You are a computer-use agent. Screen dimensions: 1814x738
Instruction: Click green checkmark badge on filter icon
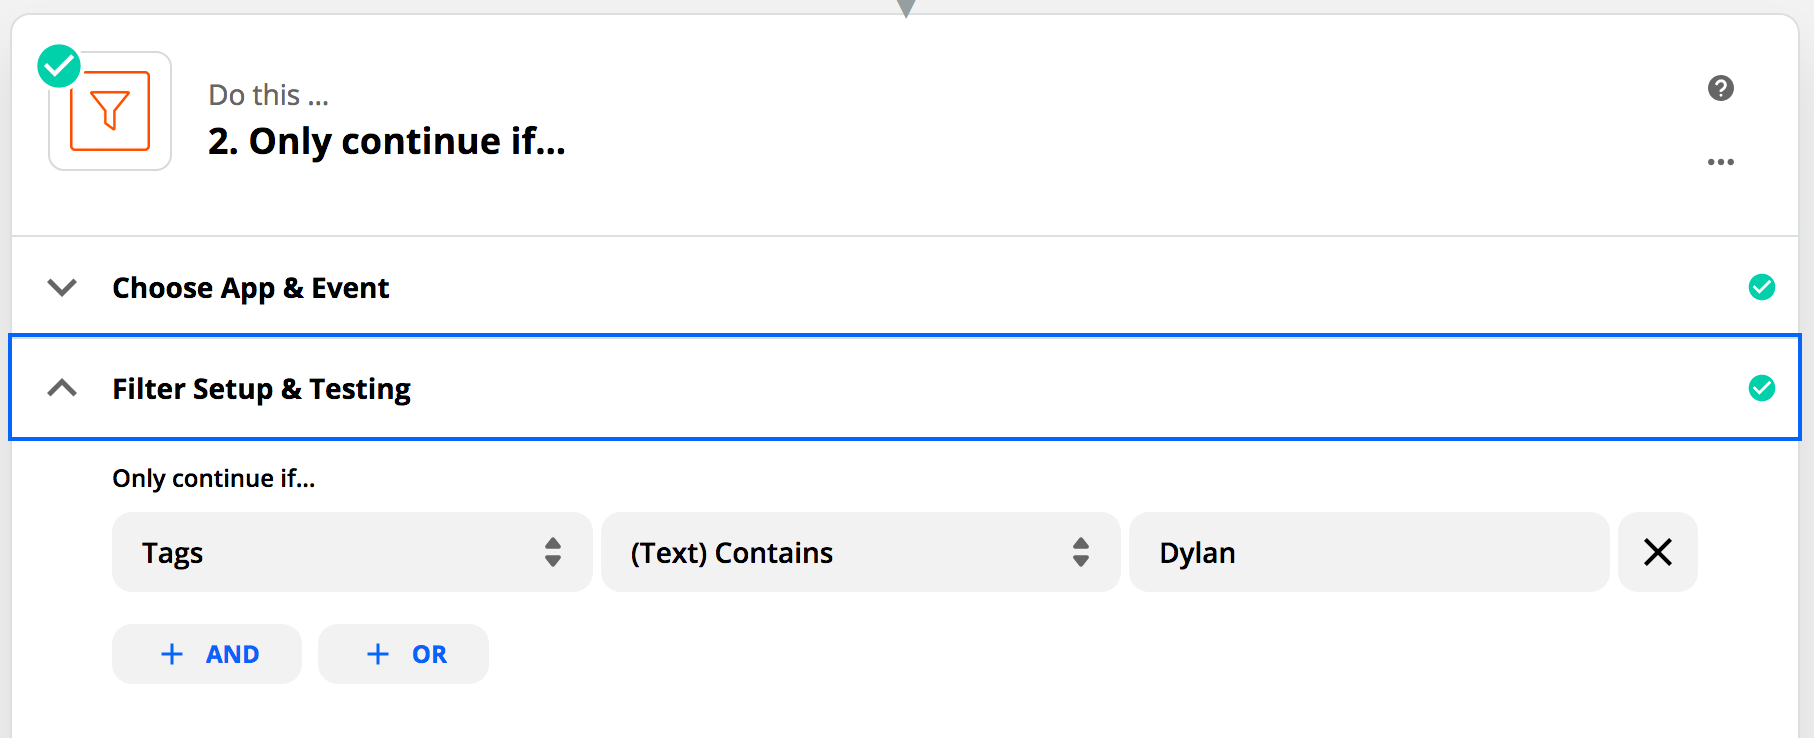pos(59,67)
